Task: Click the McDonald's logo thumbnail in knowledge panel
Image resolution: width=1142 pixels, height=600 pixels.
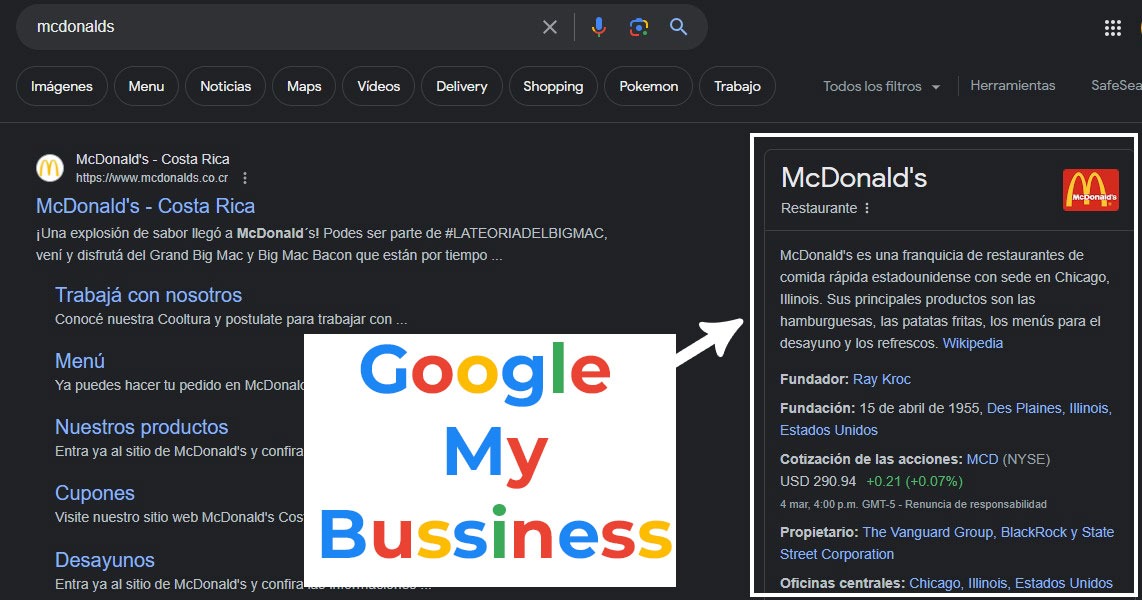Action: pos(1090,190)
